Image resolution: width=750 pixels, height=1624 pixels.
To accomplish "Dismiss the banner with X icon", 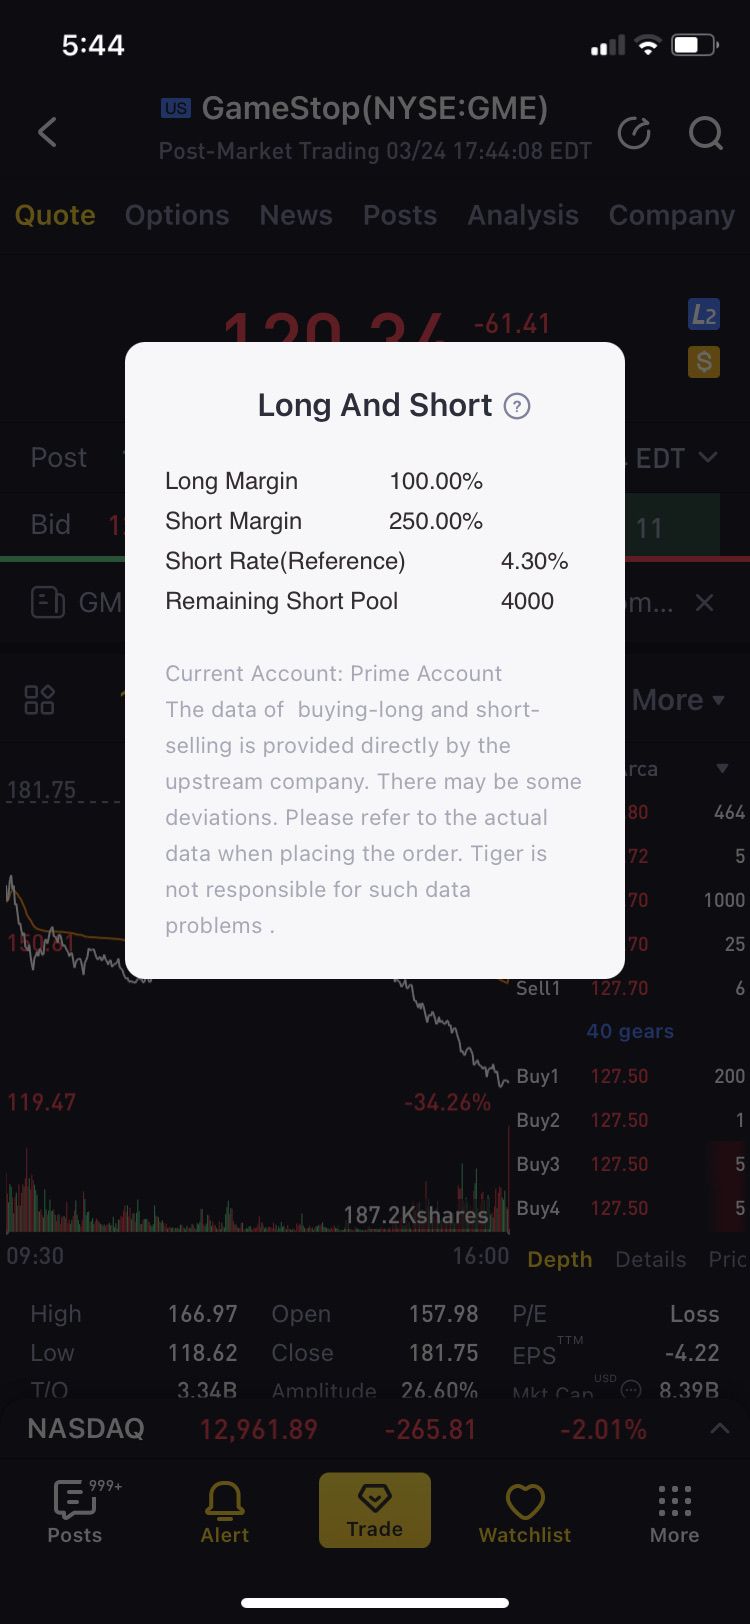I will point(704,602).
